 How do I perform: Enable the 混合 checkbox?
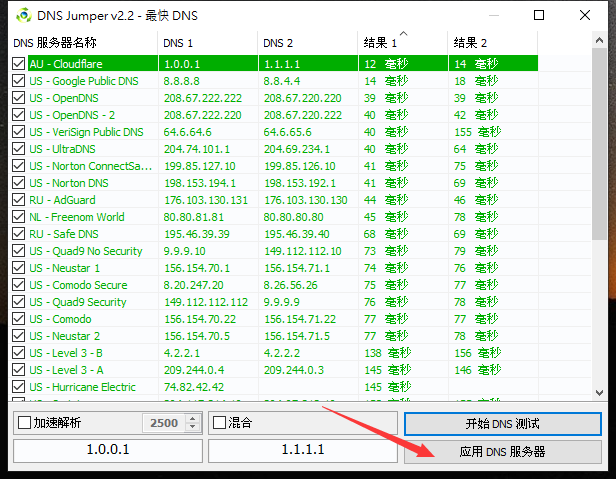[219, 423]
